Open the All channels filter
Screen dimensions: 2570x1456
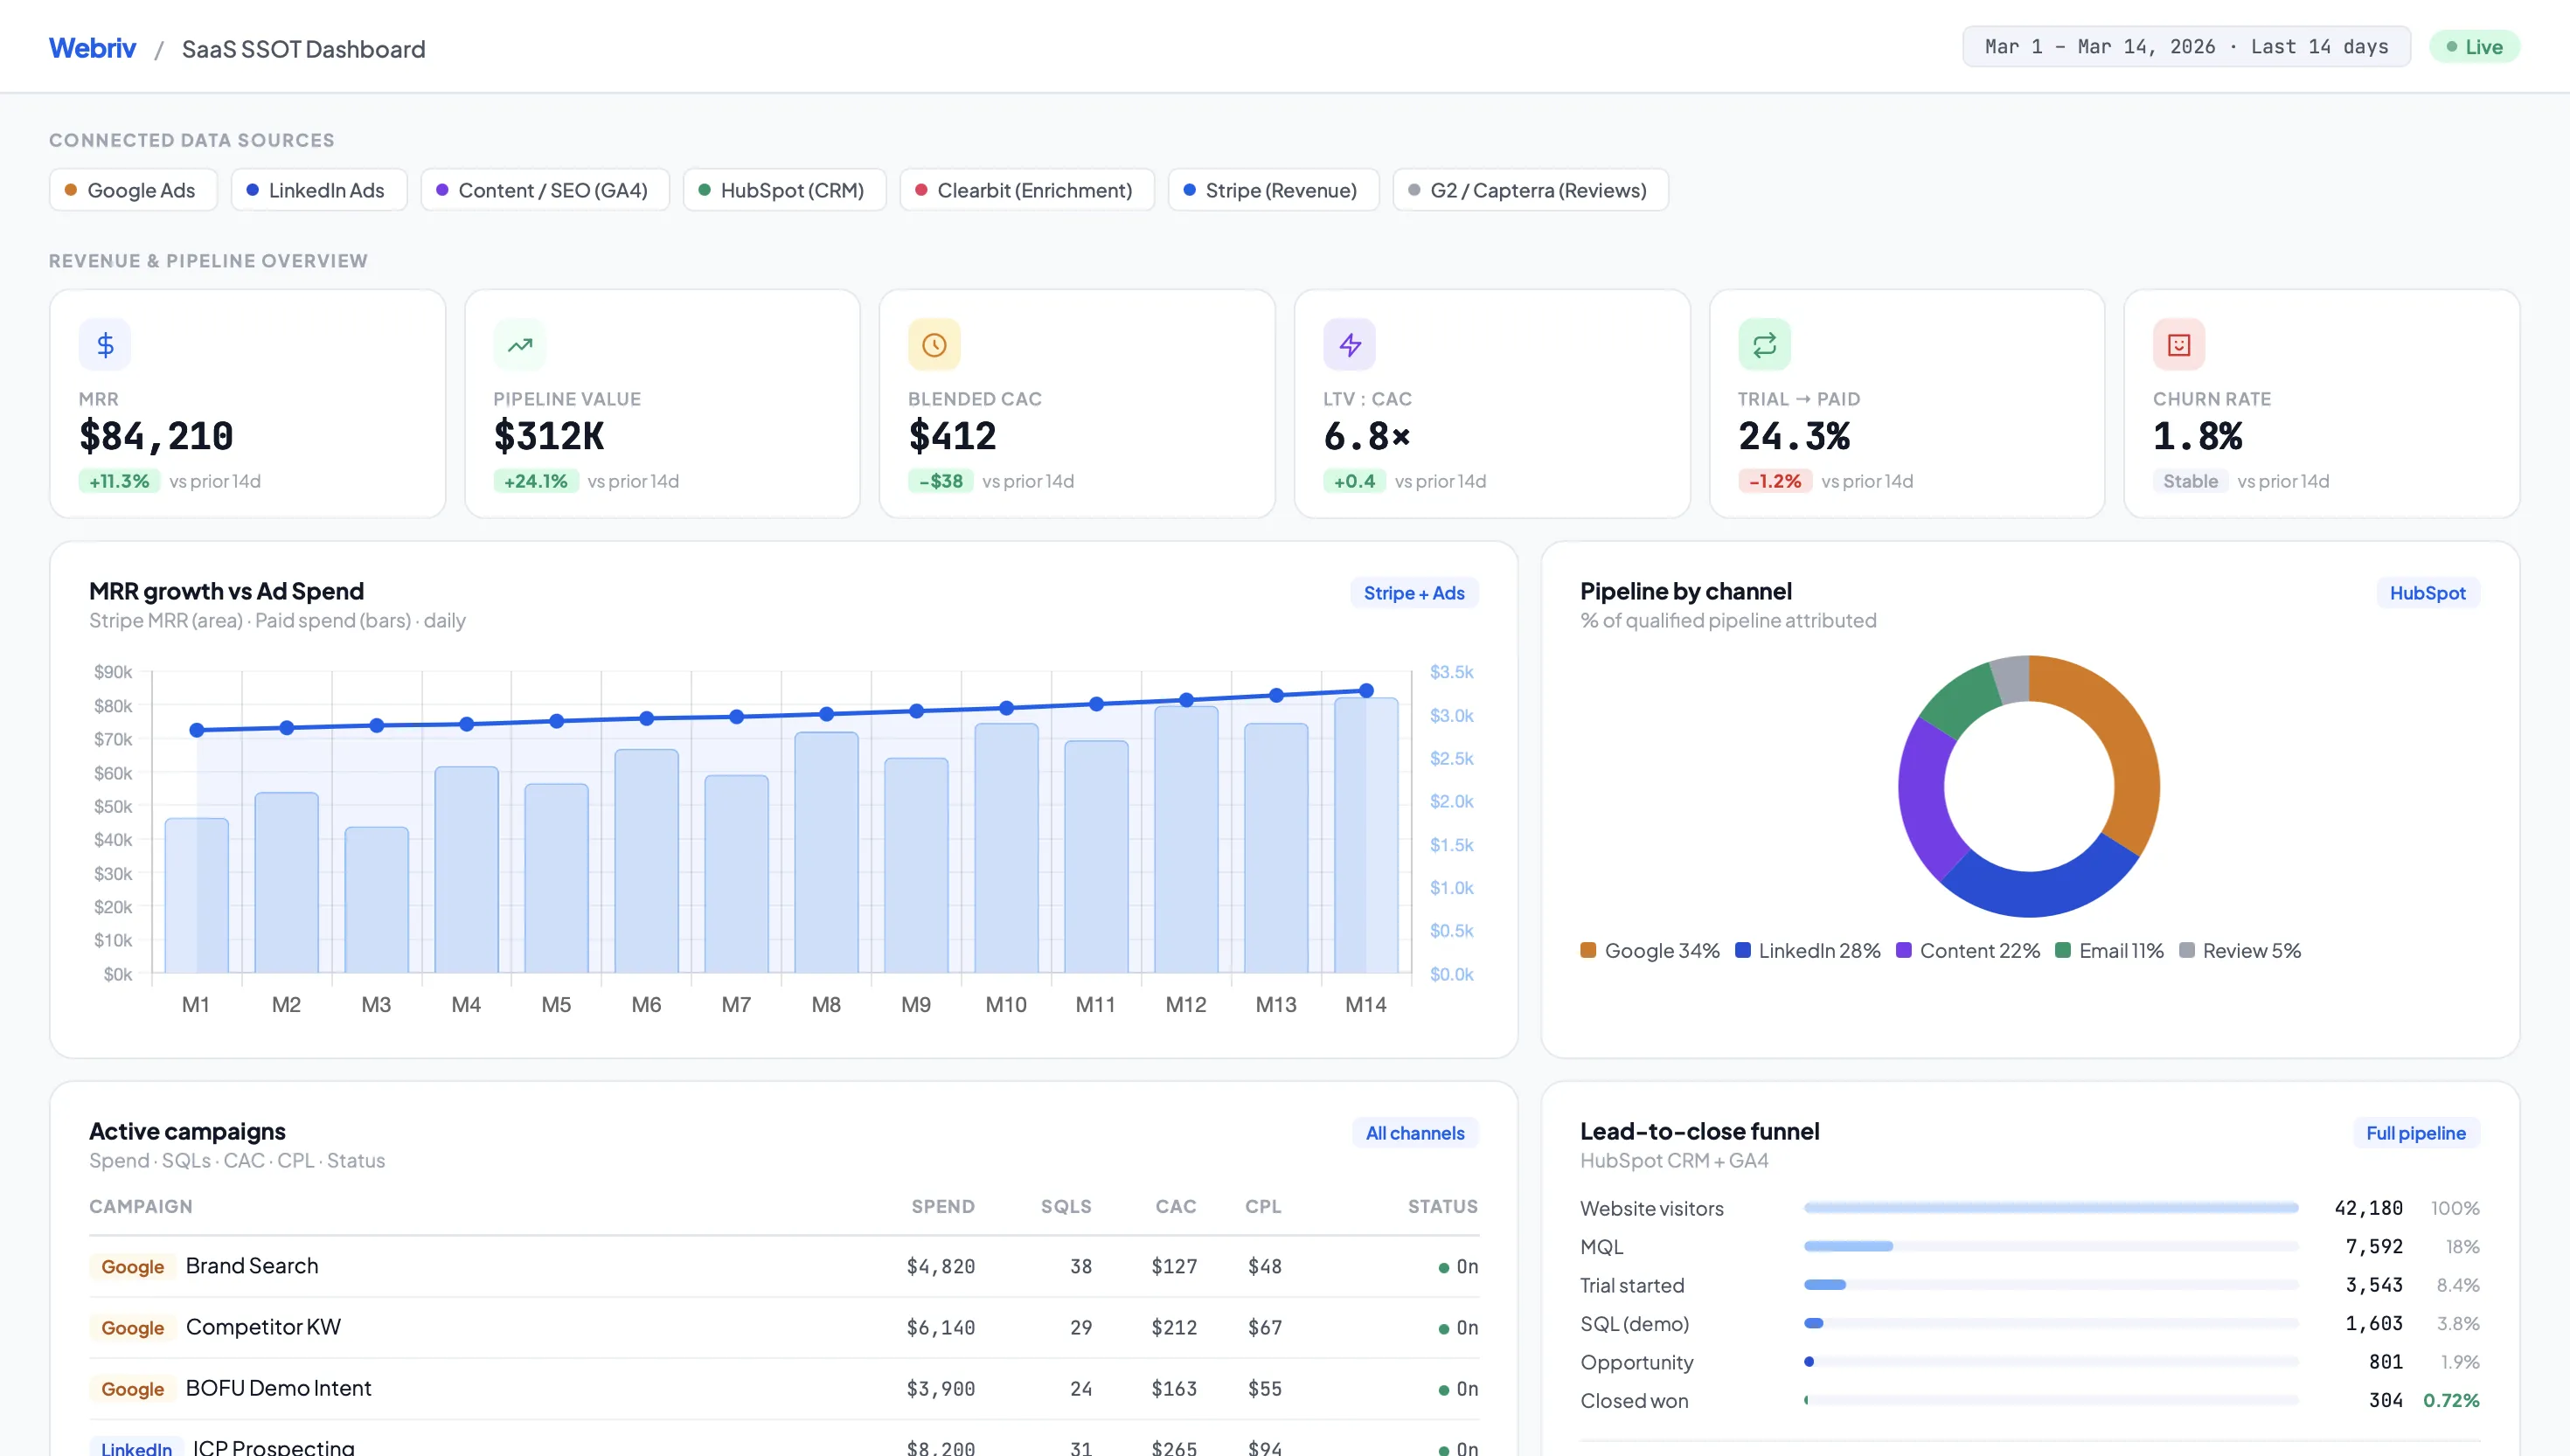coord(1415,1133)
